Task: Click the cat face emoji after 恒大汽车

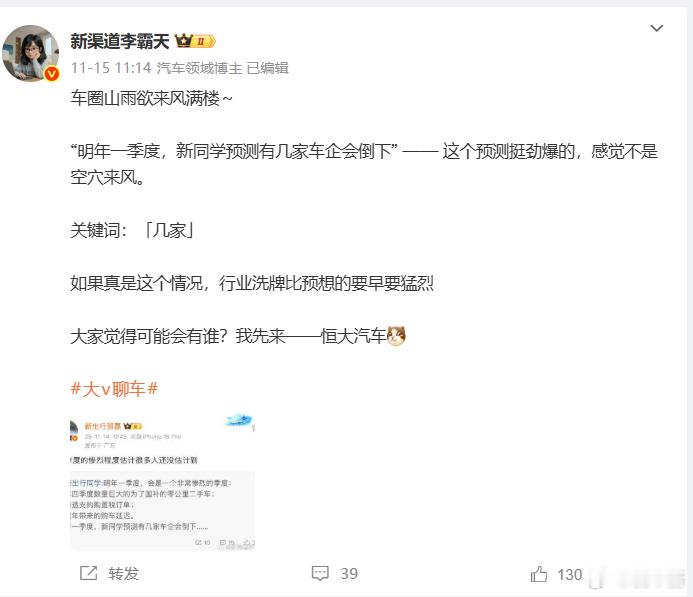Action: pyautogui.click(x=396, y=335)
